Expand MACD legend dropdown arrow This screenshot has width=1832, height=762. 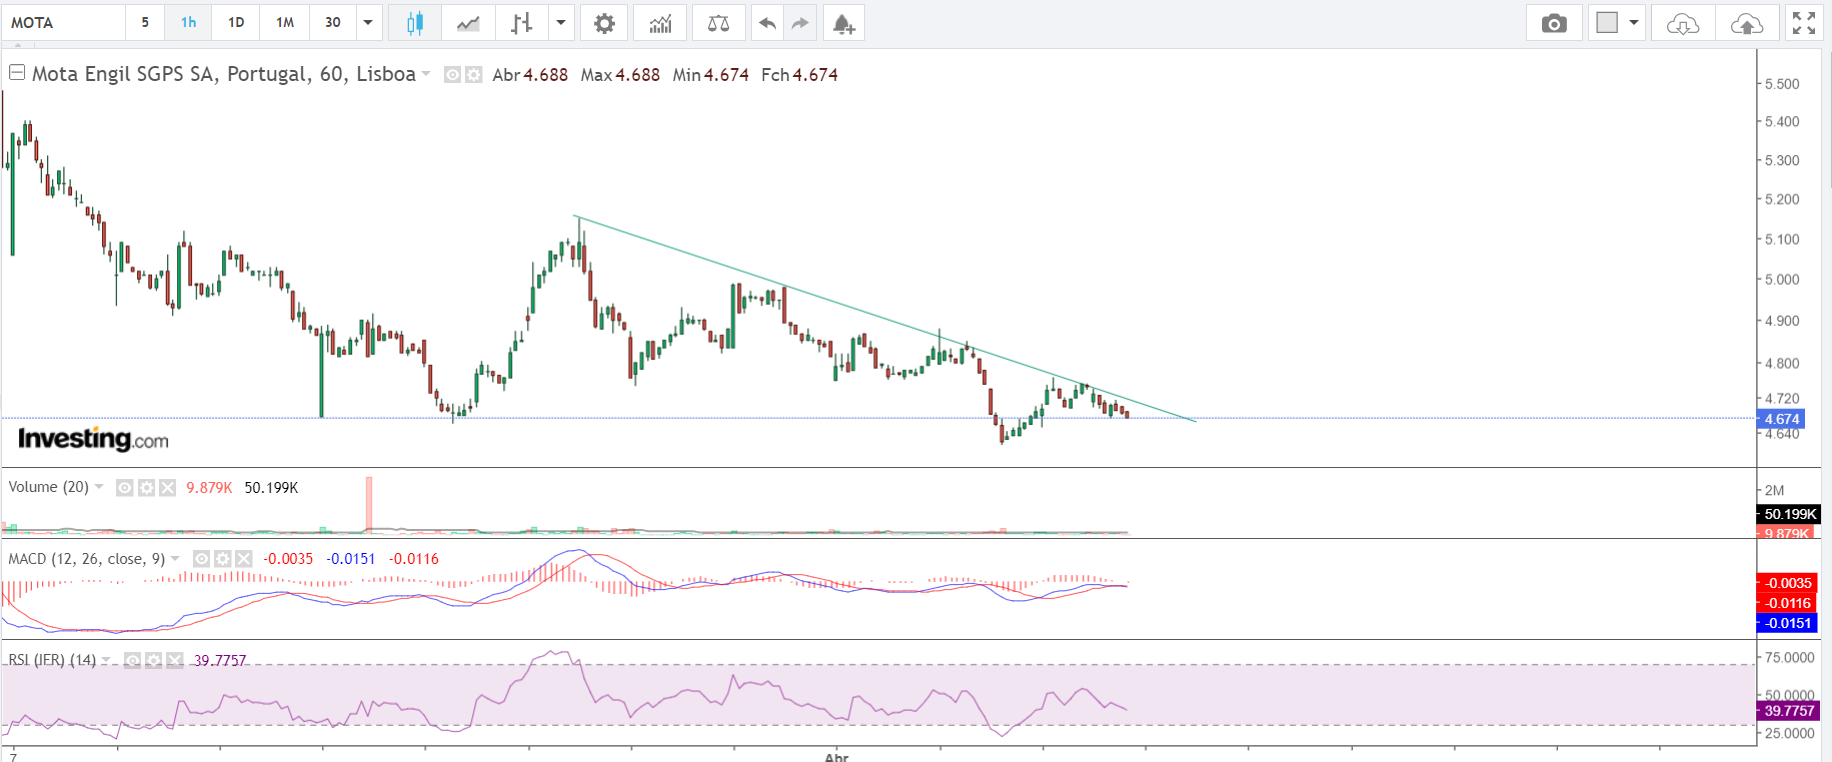coord(176,558)
